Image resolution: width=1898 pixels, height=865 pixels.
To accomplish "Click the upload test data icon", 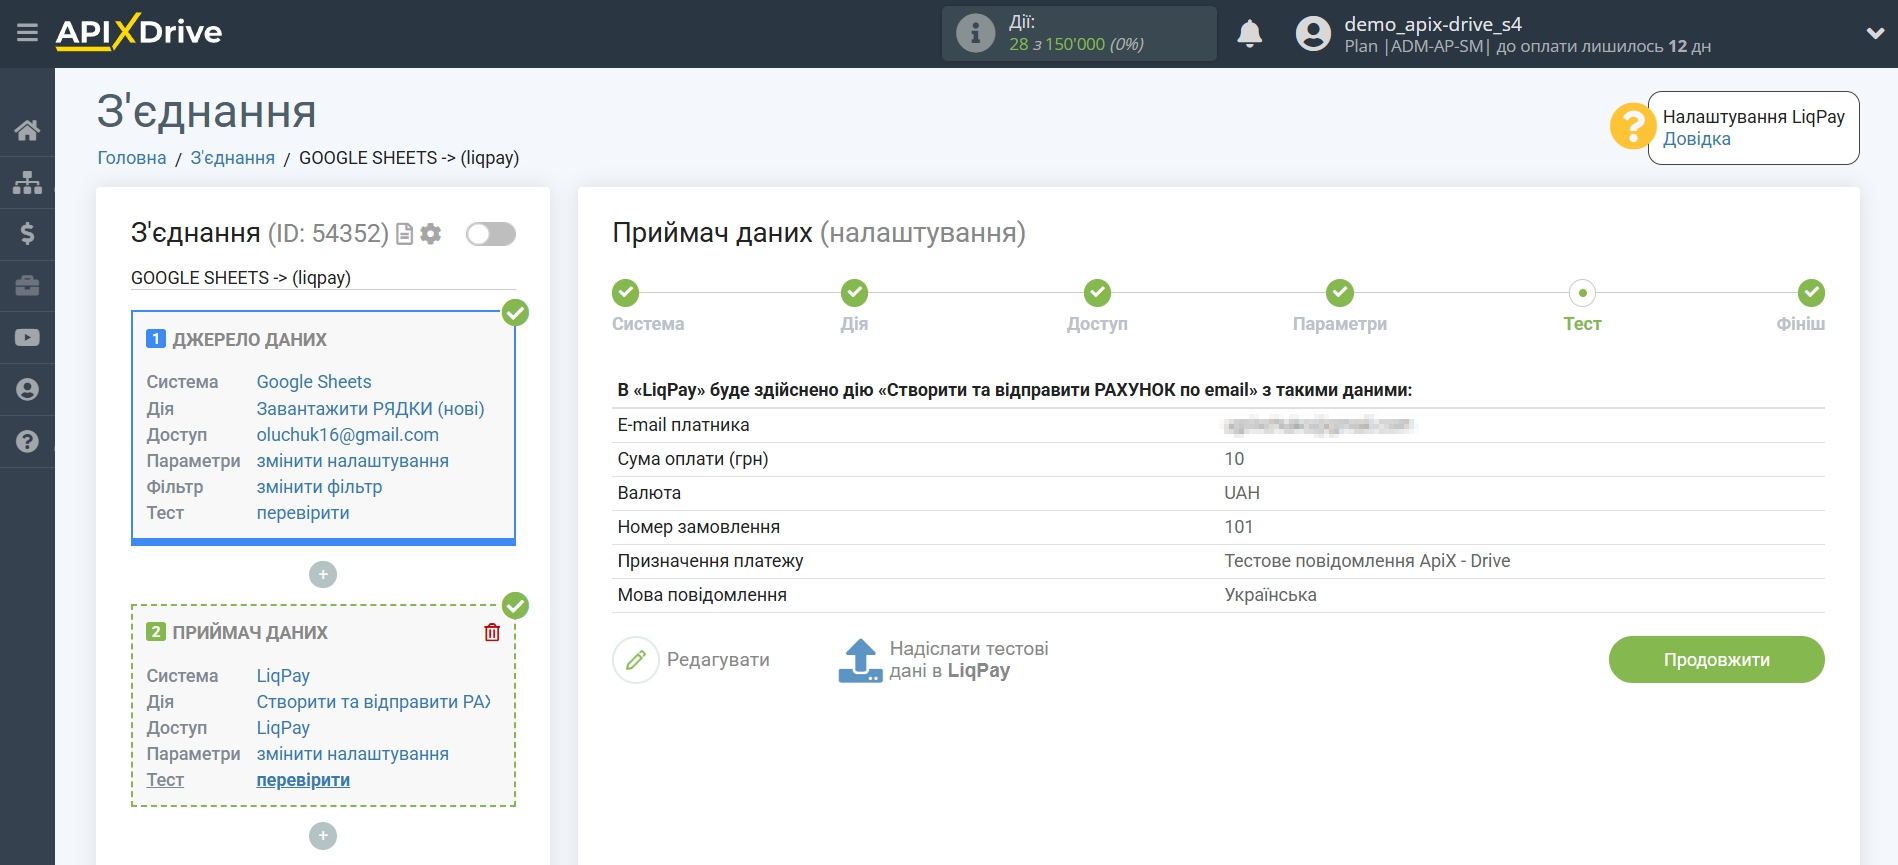I will tap(860, 660).
